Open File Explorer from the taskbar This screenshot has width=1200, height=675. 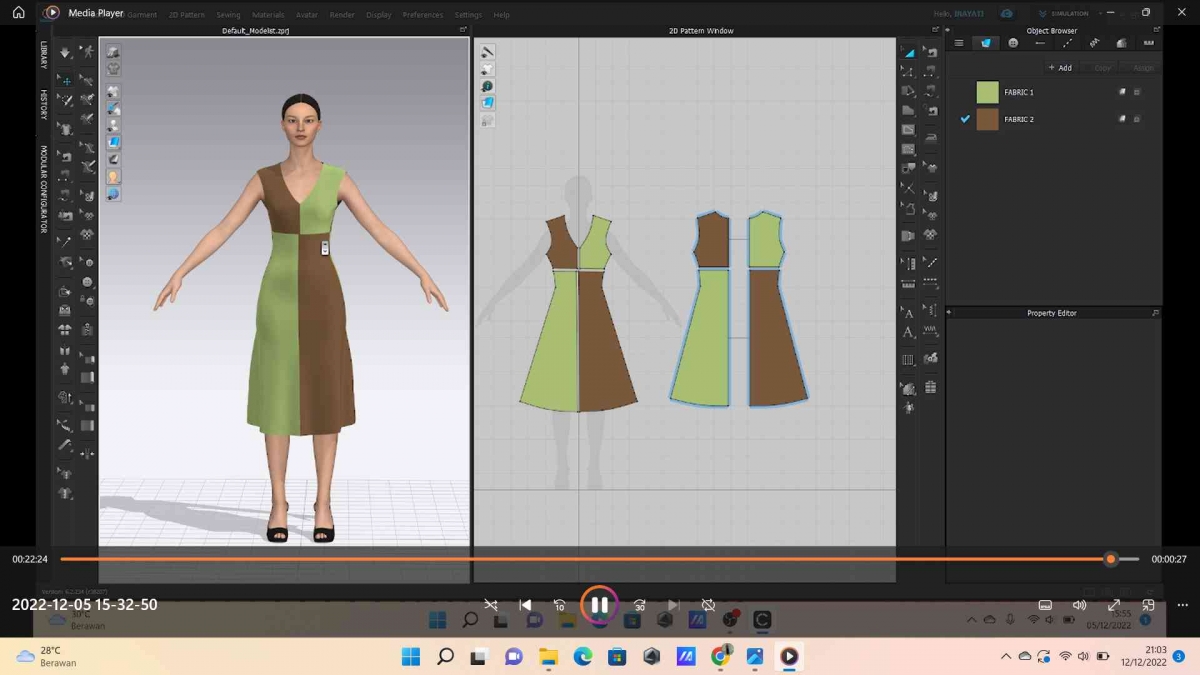point(548,657)
